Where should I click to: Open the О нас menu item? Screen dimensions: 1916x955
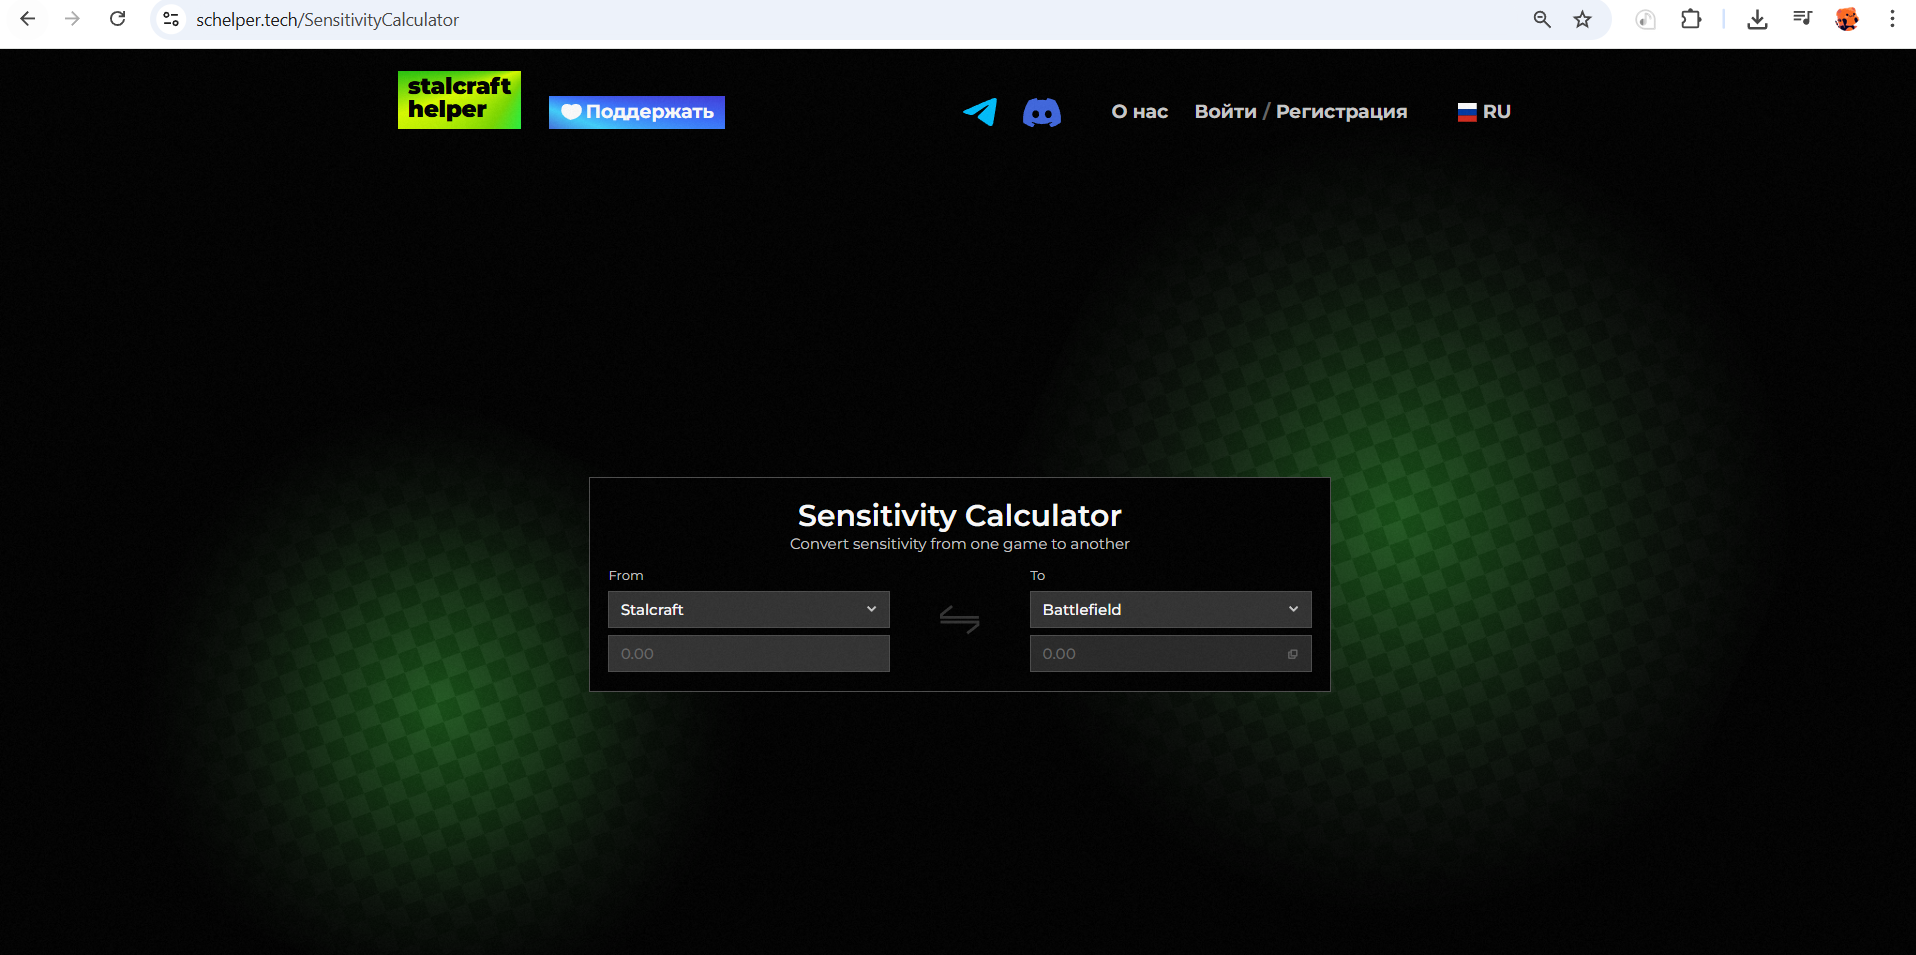pos(1139,112)
